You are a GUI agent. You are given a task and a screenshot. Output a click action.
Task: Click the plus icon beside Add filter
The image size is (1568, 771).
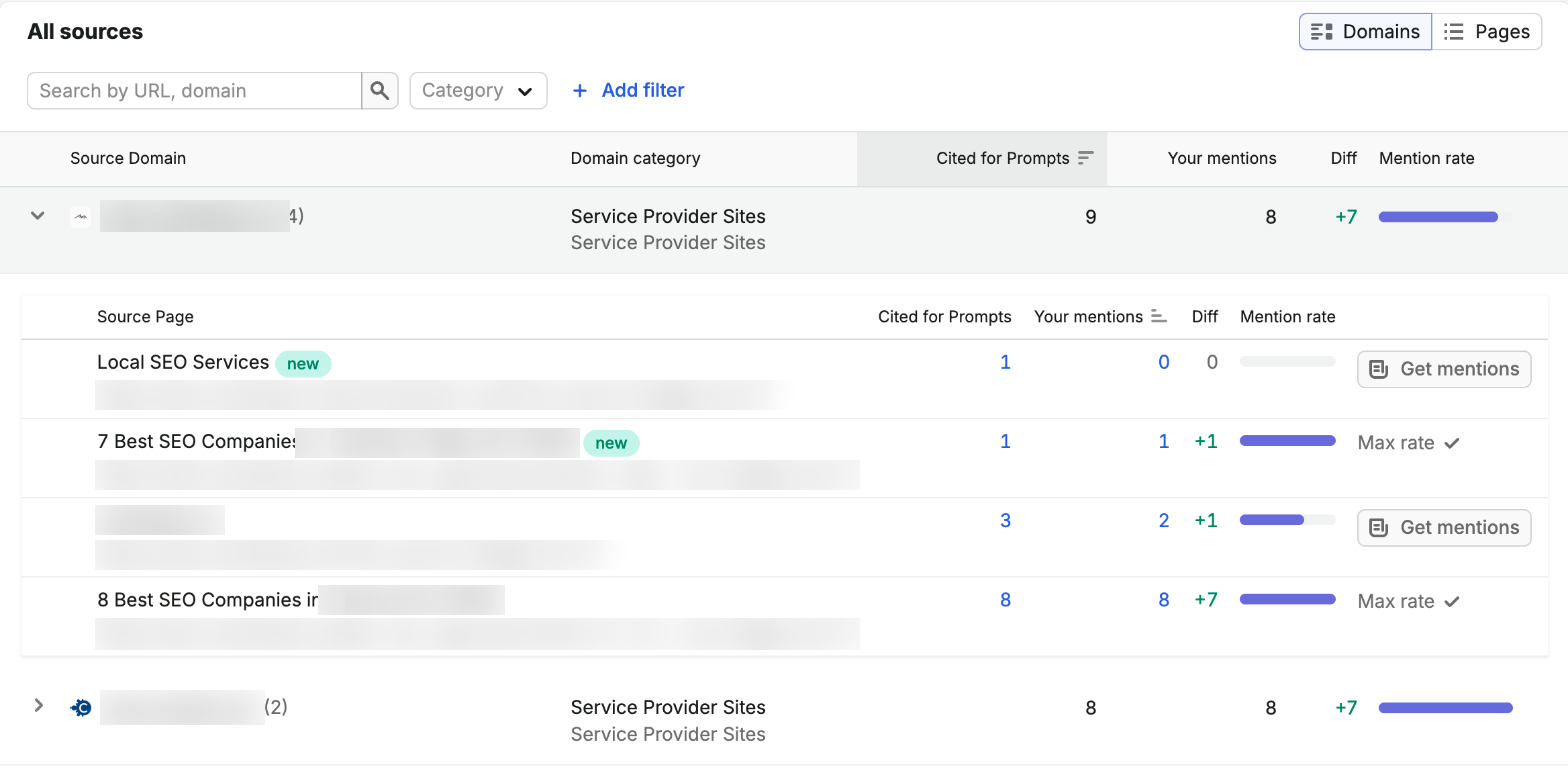coord(579,91)
